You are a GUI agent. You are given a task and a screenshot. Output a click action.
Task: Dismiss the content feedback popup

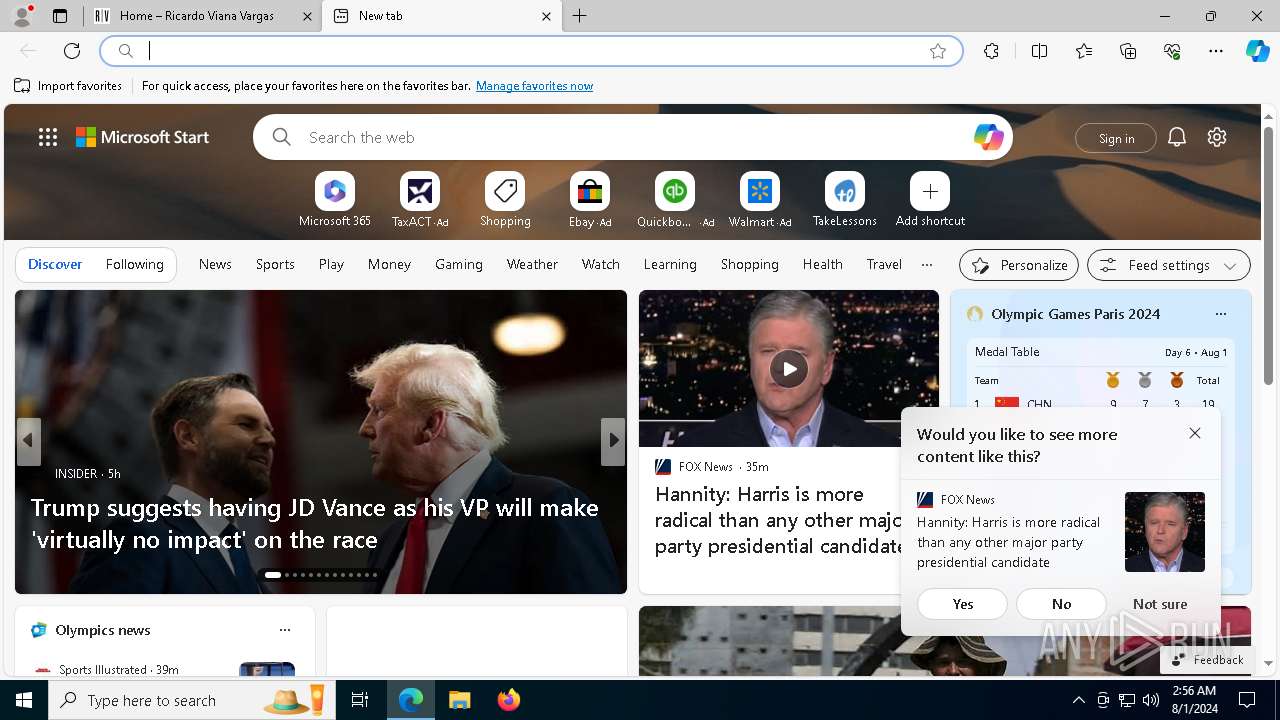pyautogui.click(x=1195, y=433)
